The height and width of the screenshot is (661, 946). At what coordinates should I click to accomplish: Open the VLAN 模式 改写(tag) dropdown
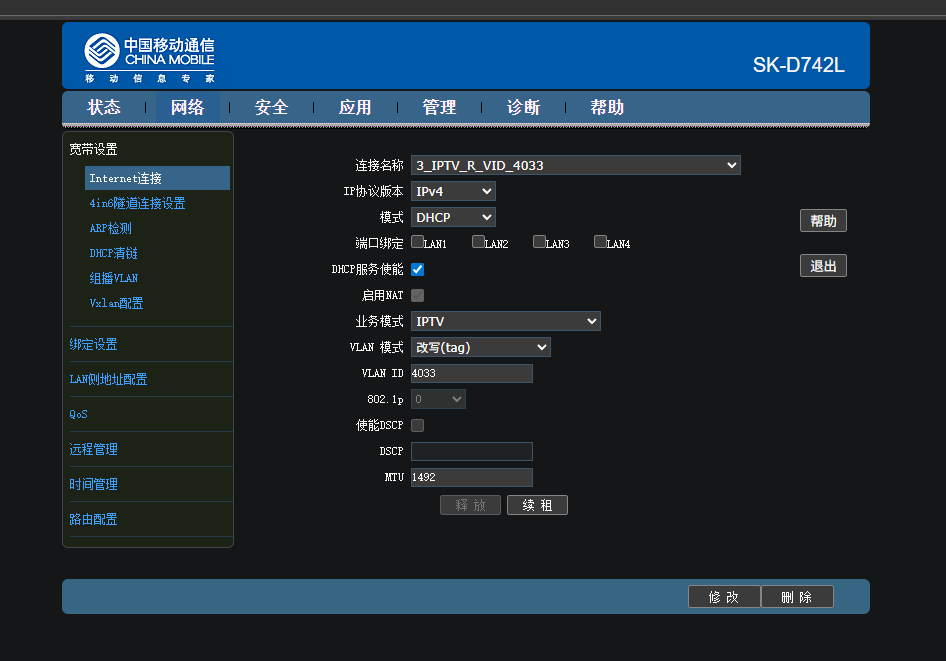pyautogui.click(x=481, y=347)
